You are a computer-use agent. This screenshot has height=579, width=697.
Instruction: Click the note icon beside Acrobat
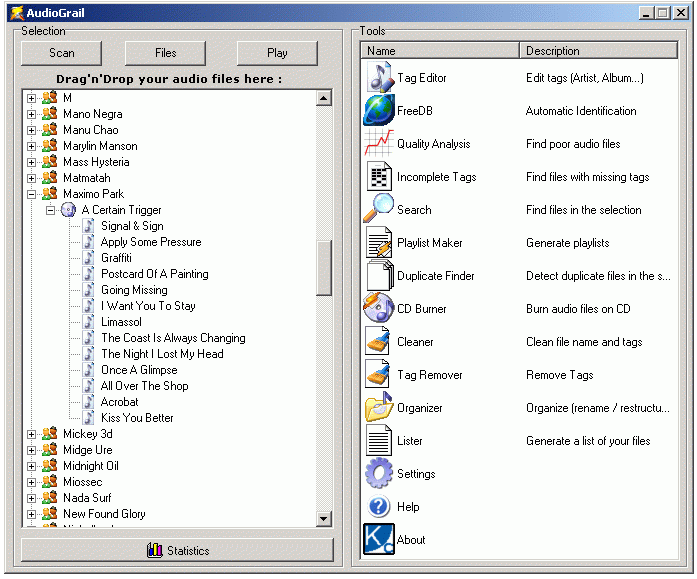[88, 401]
